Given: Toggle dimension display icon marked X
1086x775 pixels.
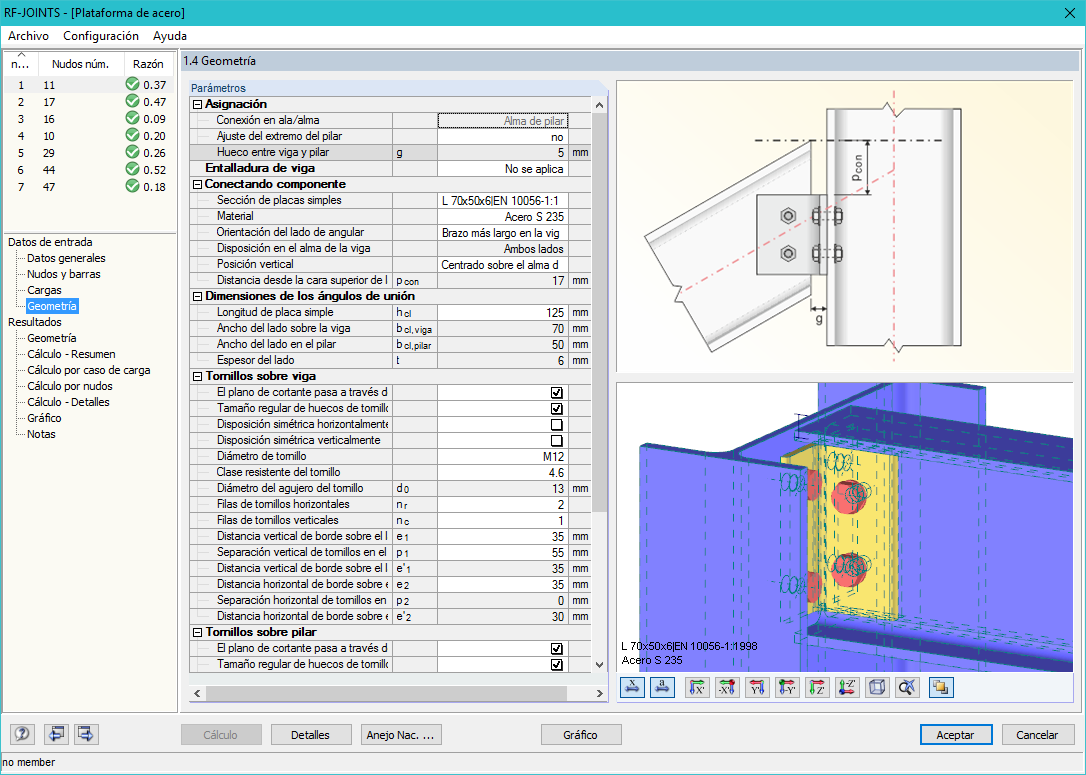Looking at the screenshot, I should pyautogui.click(x=632, y=687).
